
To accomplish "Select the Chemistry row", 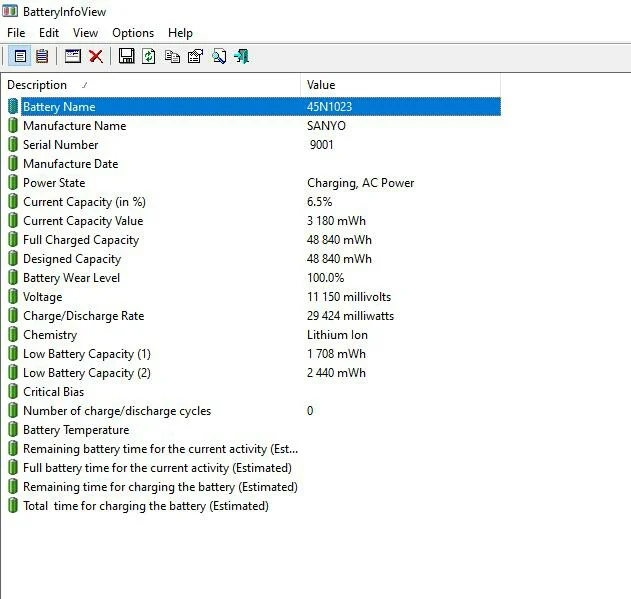I will point(254,335).
